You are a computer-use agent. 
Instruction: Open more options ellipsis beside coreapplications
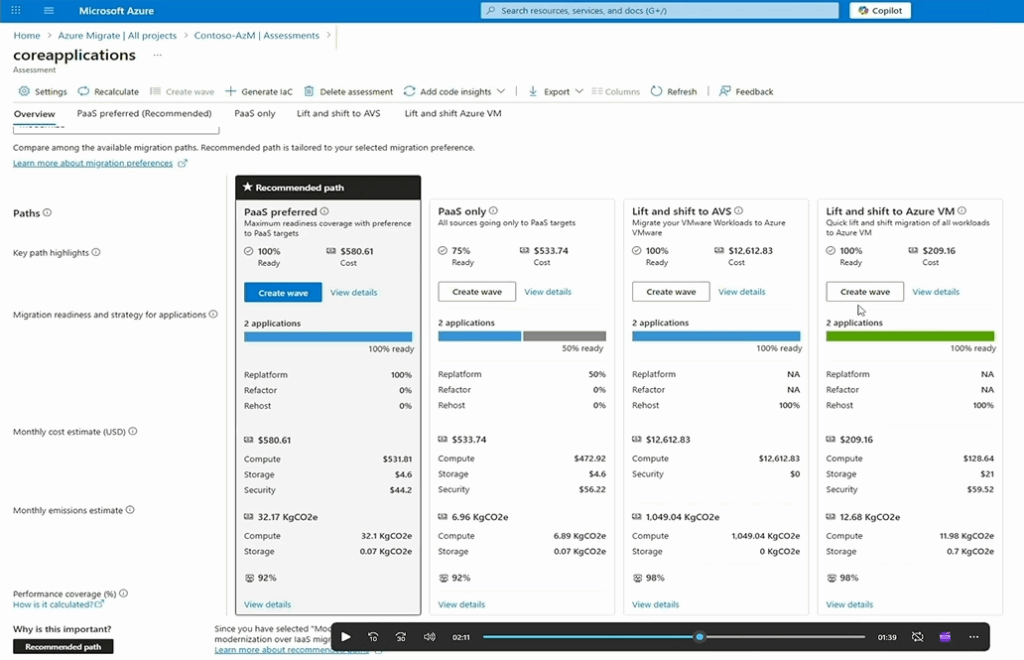click(157, 55)
